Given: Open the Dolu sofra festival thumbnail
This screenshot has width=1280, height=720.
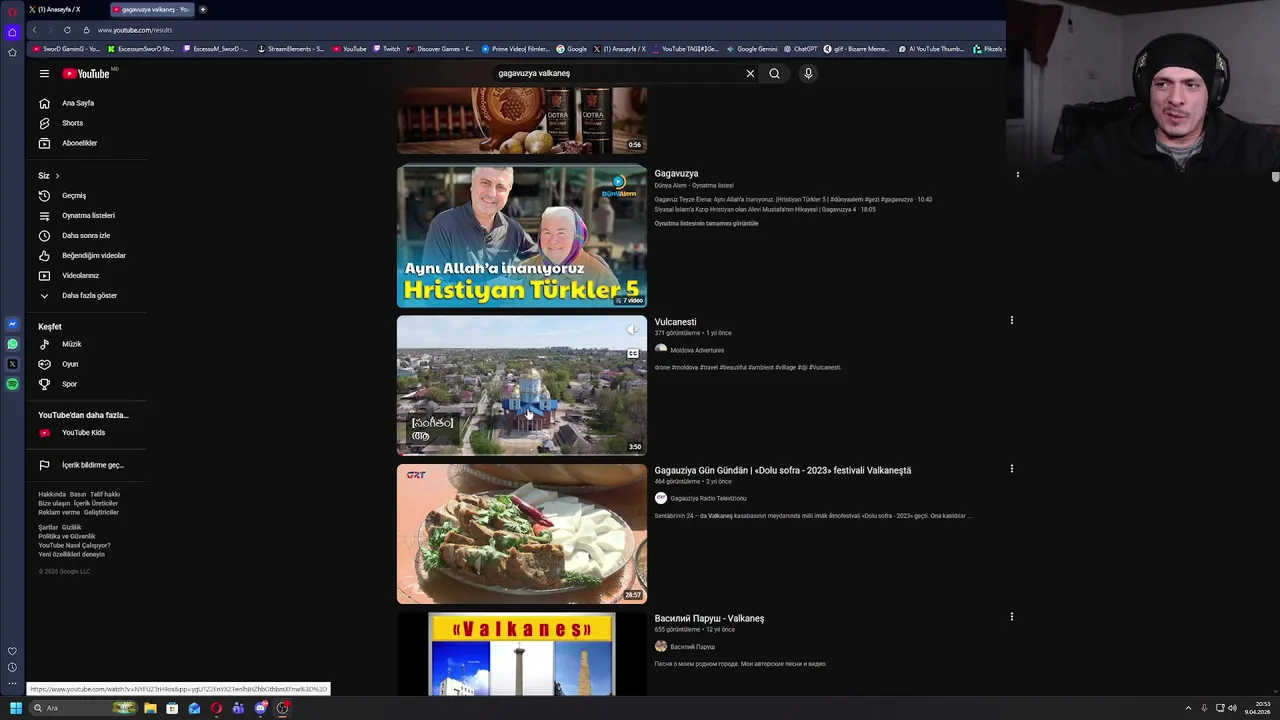Looking at the screenshot, I should tap(521, 533).
